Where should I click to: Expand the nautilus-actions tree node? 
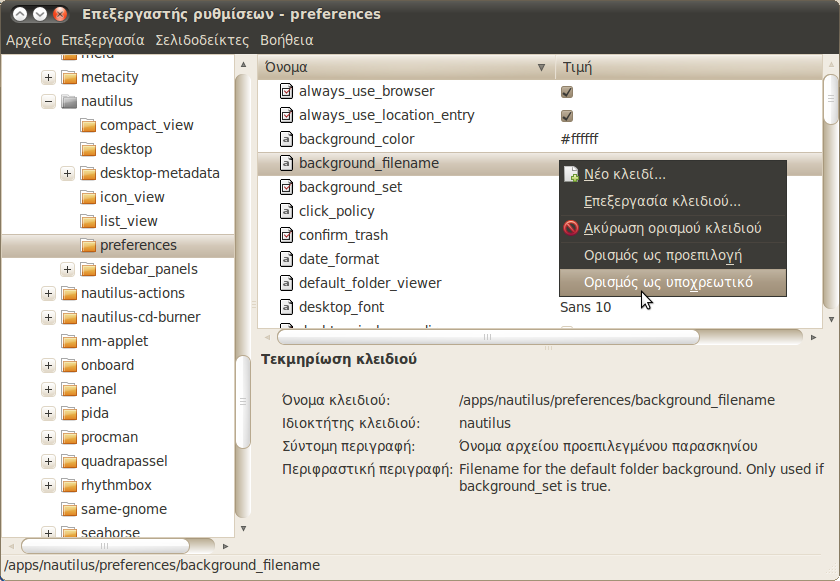pyautogui.click(x=48, y=293)
